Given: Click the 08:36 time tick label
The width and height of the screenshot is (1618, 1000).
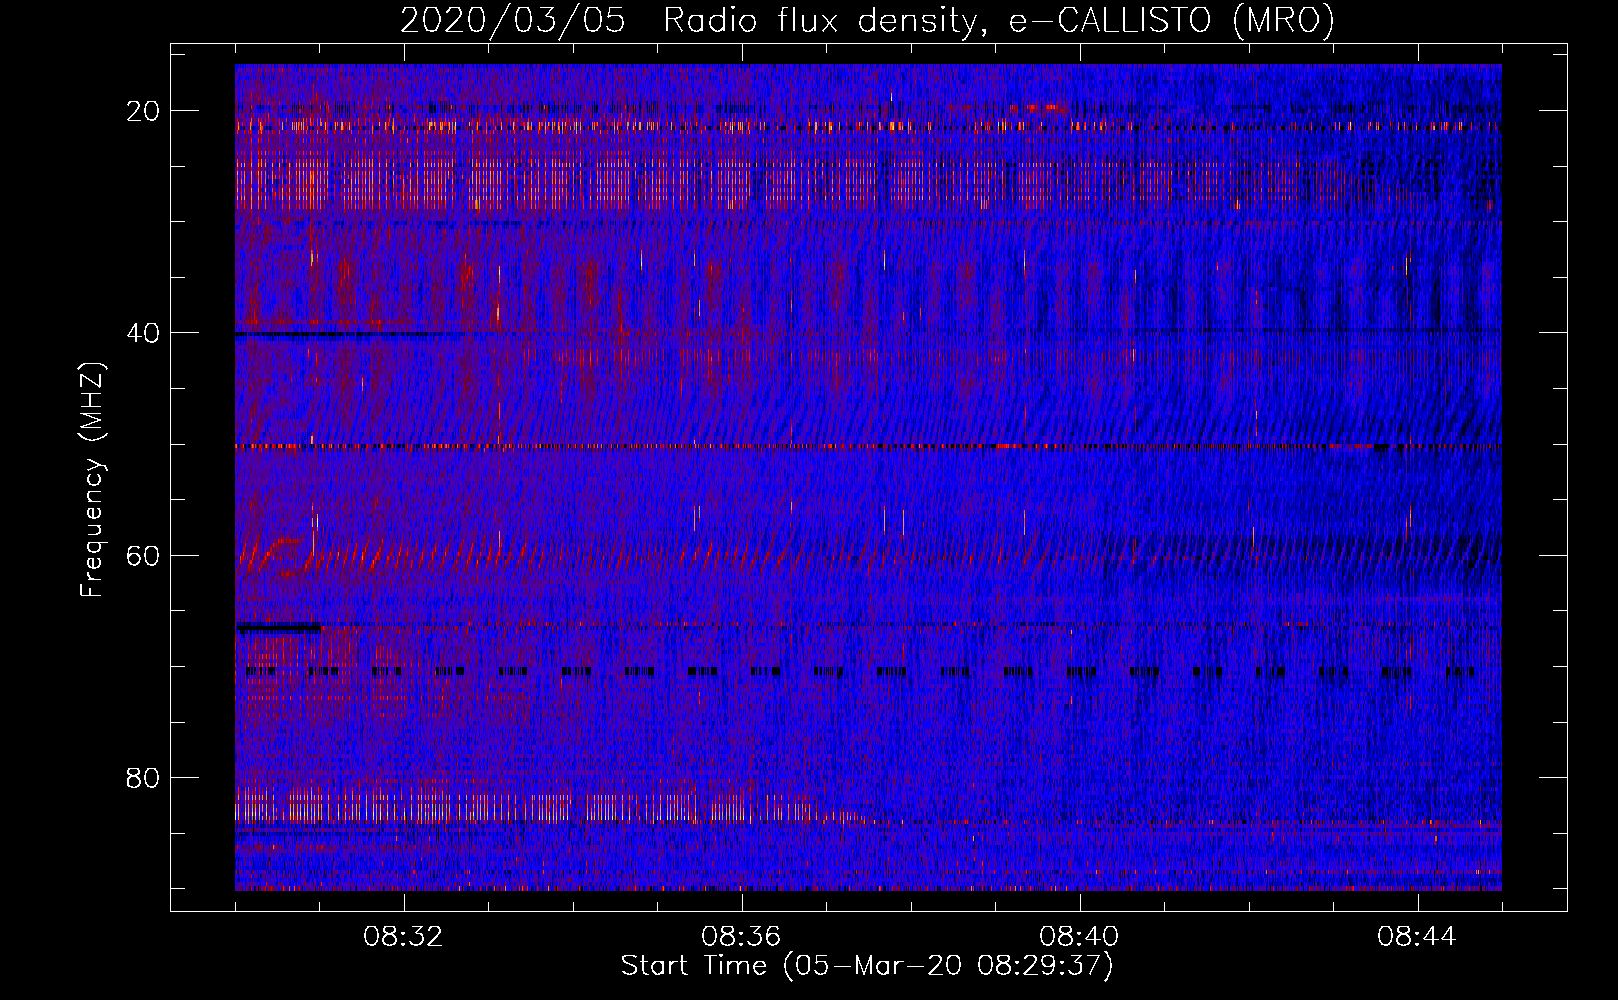Looking at the screenshot, I should (x=741, y=937).
